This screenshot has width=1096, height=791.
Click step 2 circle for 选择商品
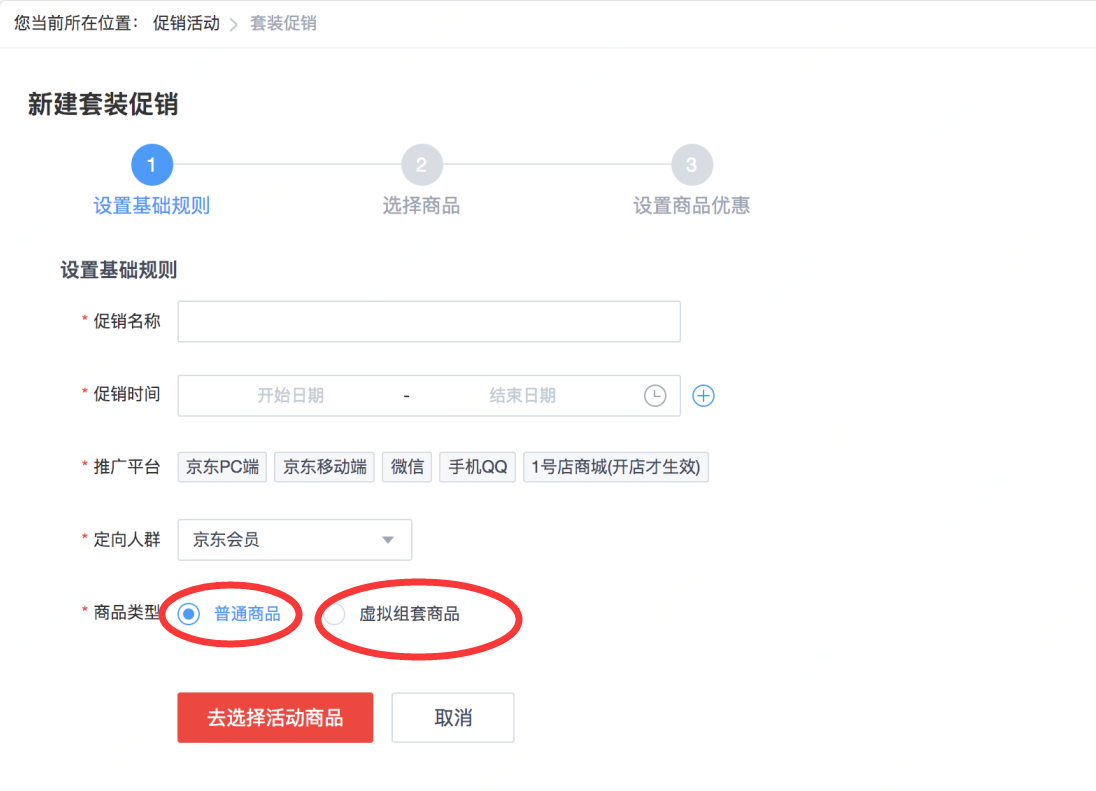tap(421, 165)
